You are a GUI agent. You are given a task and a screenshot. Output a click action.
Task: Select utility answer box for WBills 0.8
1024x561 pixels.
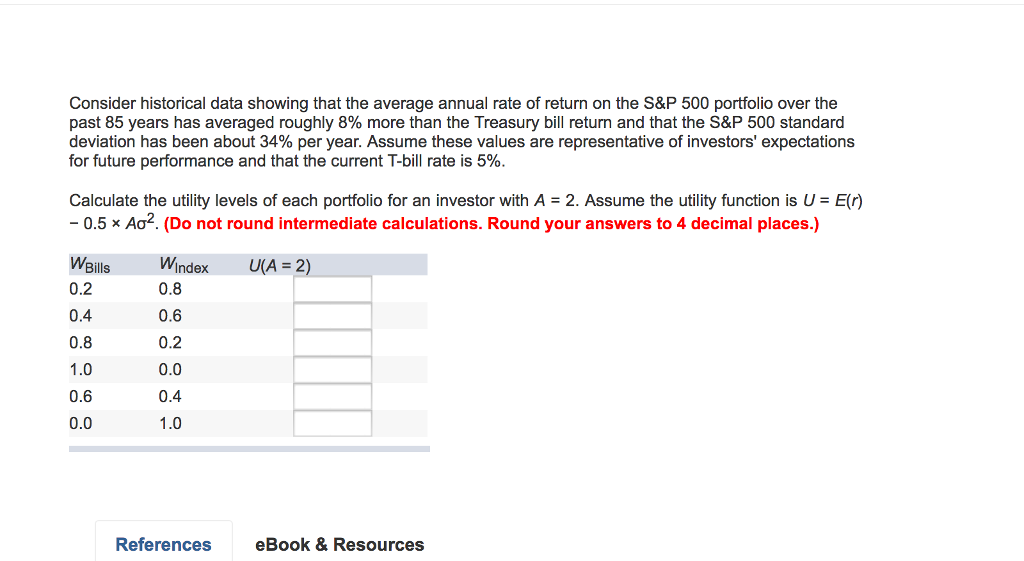[332, 343]
